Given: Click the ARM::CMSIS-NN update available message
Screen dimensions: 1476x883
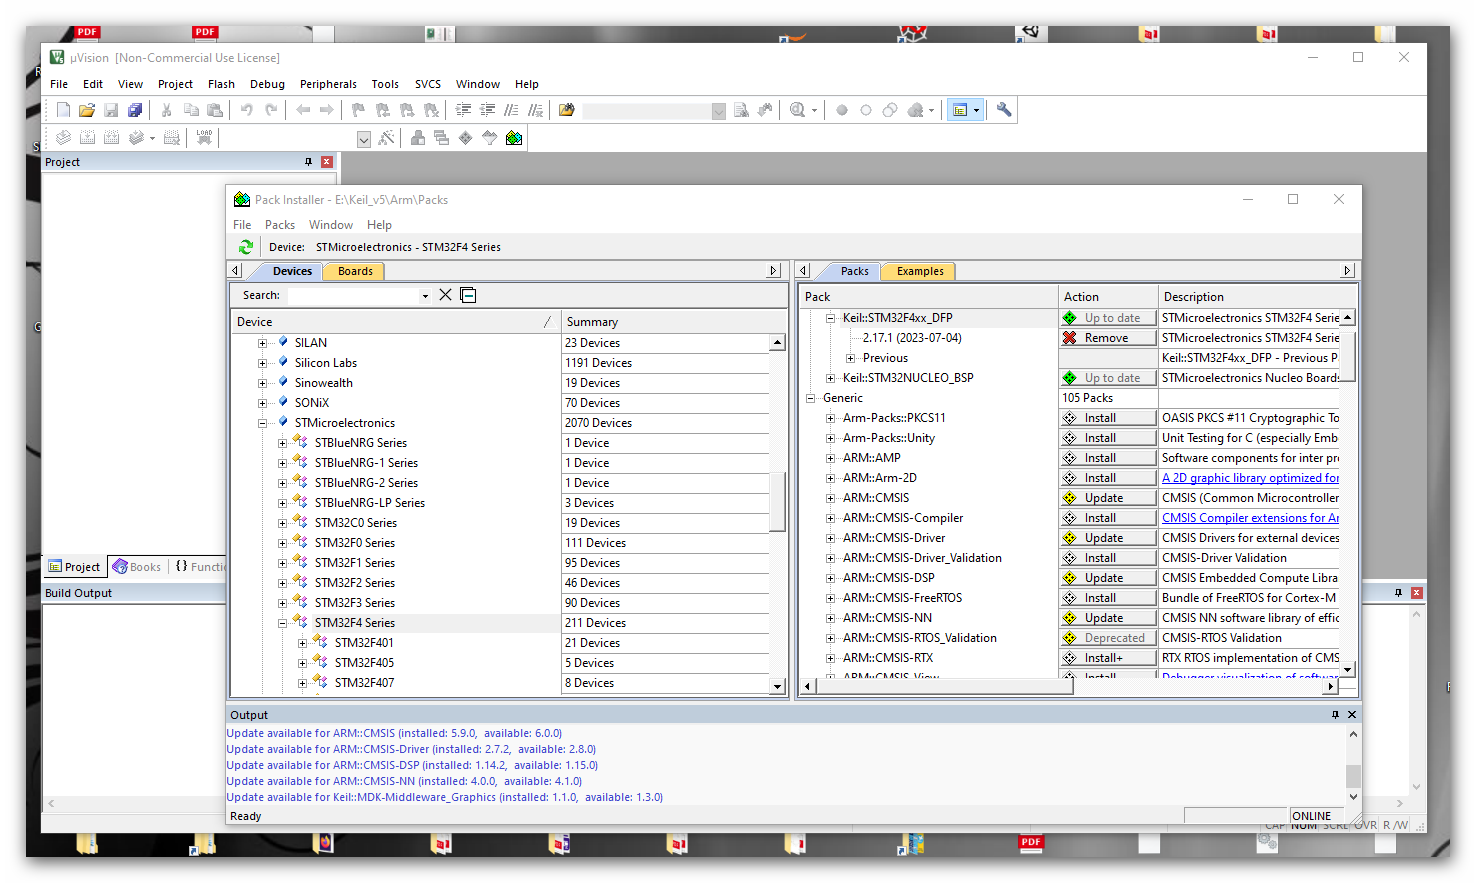Looking at the screenshot, I should coord(404,781).
